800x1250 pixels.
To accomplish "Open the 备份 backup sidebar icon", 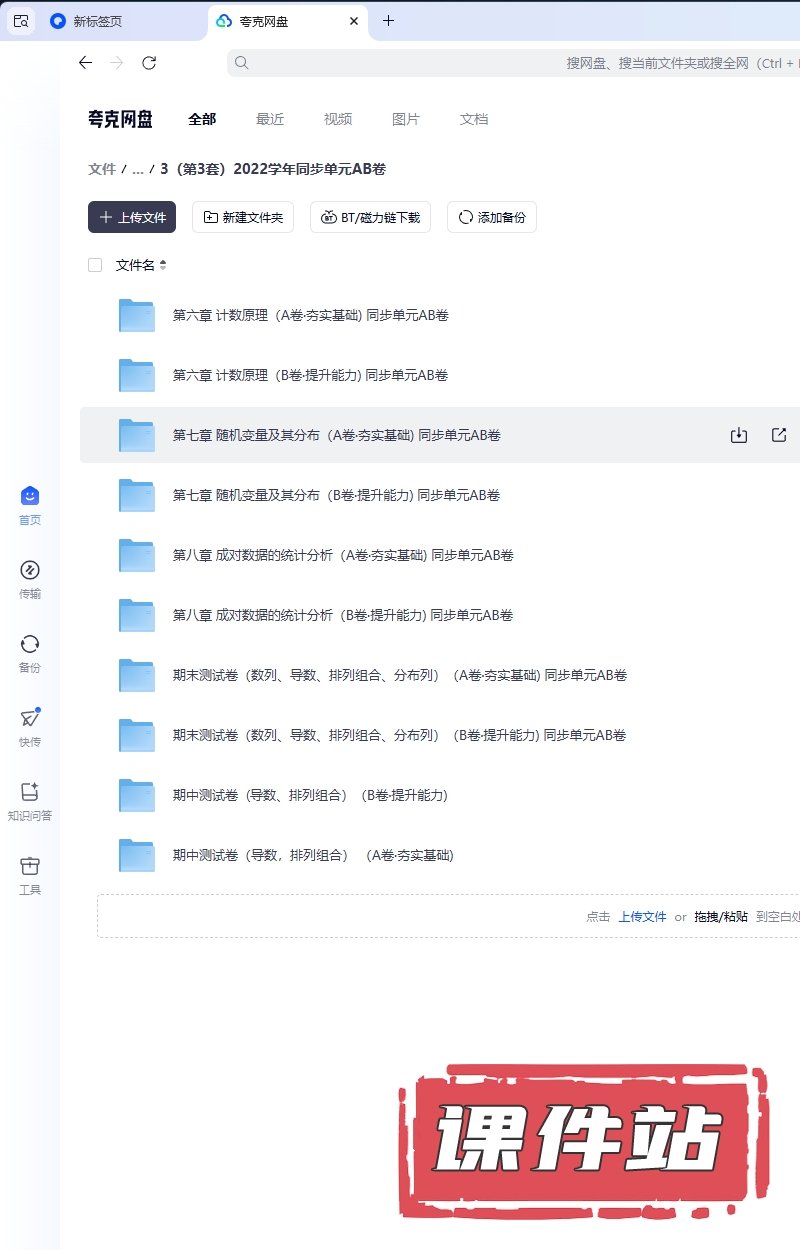I will [30, 645].
